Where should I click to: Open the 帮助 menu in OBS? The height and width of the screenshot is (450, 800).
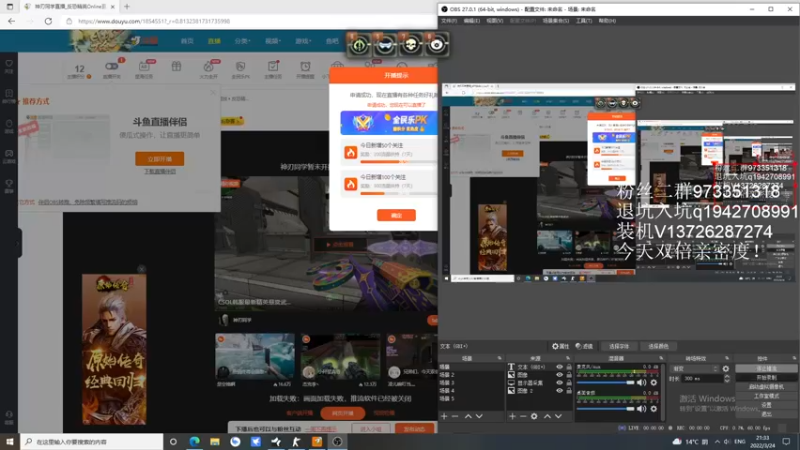(607, 21)
